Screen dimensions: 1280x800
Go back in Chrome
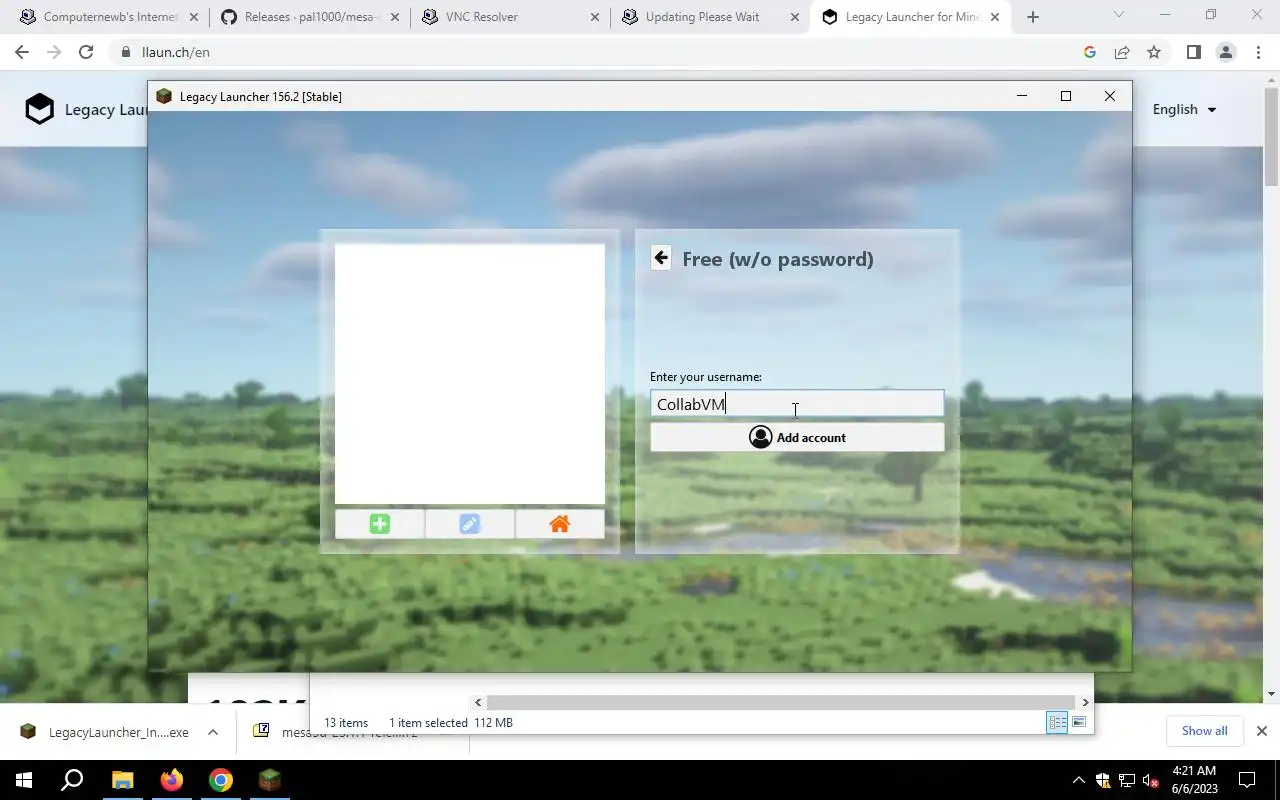pyautogui.click(x=22, y=52)
